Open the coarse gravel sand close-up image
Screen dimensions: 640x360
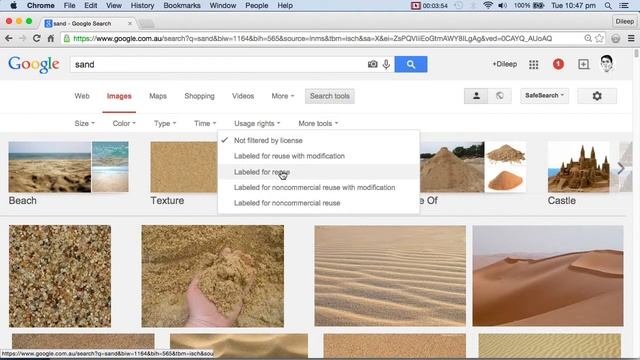point(60,276)
